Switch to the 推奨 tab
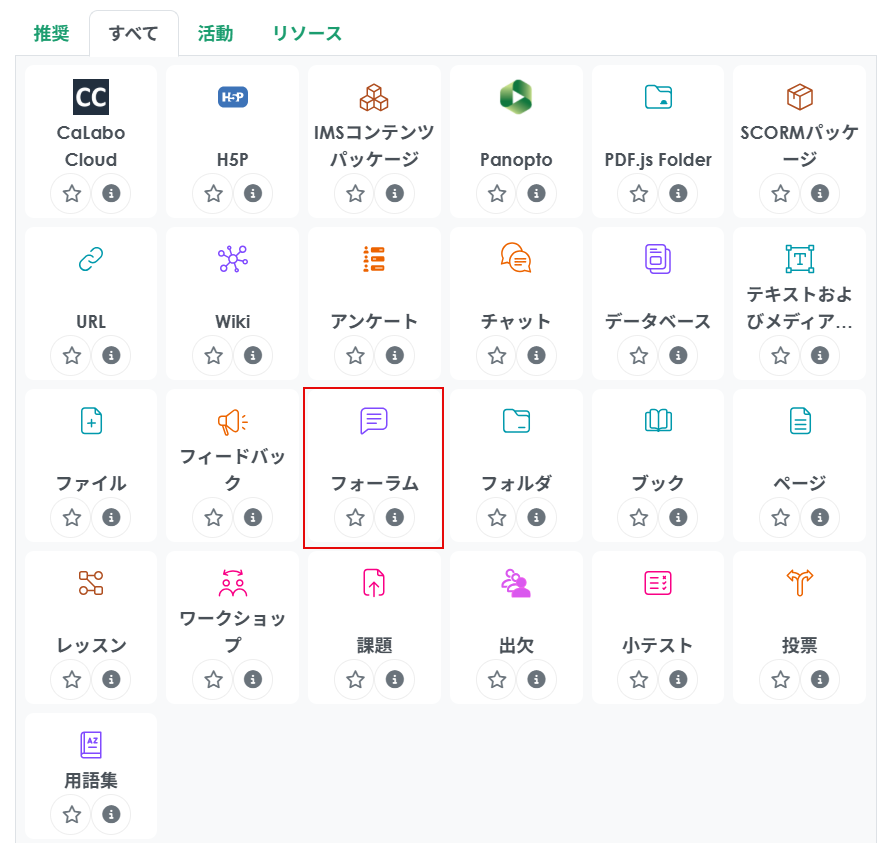 pos(52,33)
